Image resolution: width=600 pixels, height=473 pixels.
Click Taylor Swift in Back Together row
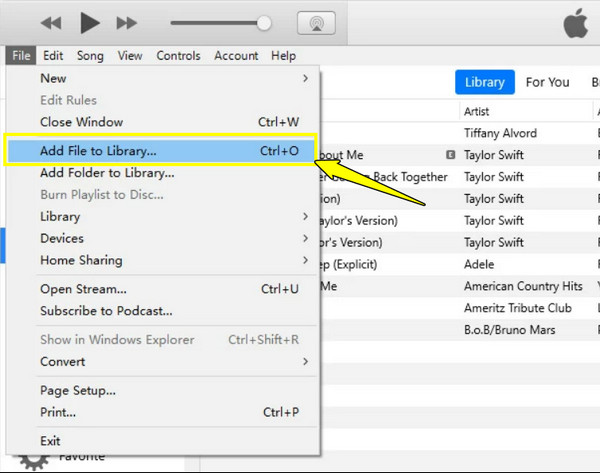494,177
